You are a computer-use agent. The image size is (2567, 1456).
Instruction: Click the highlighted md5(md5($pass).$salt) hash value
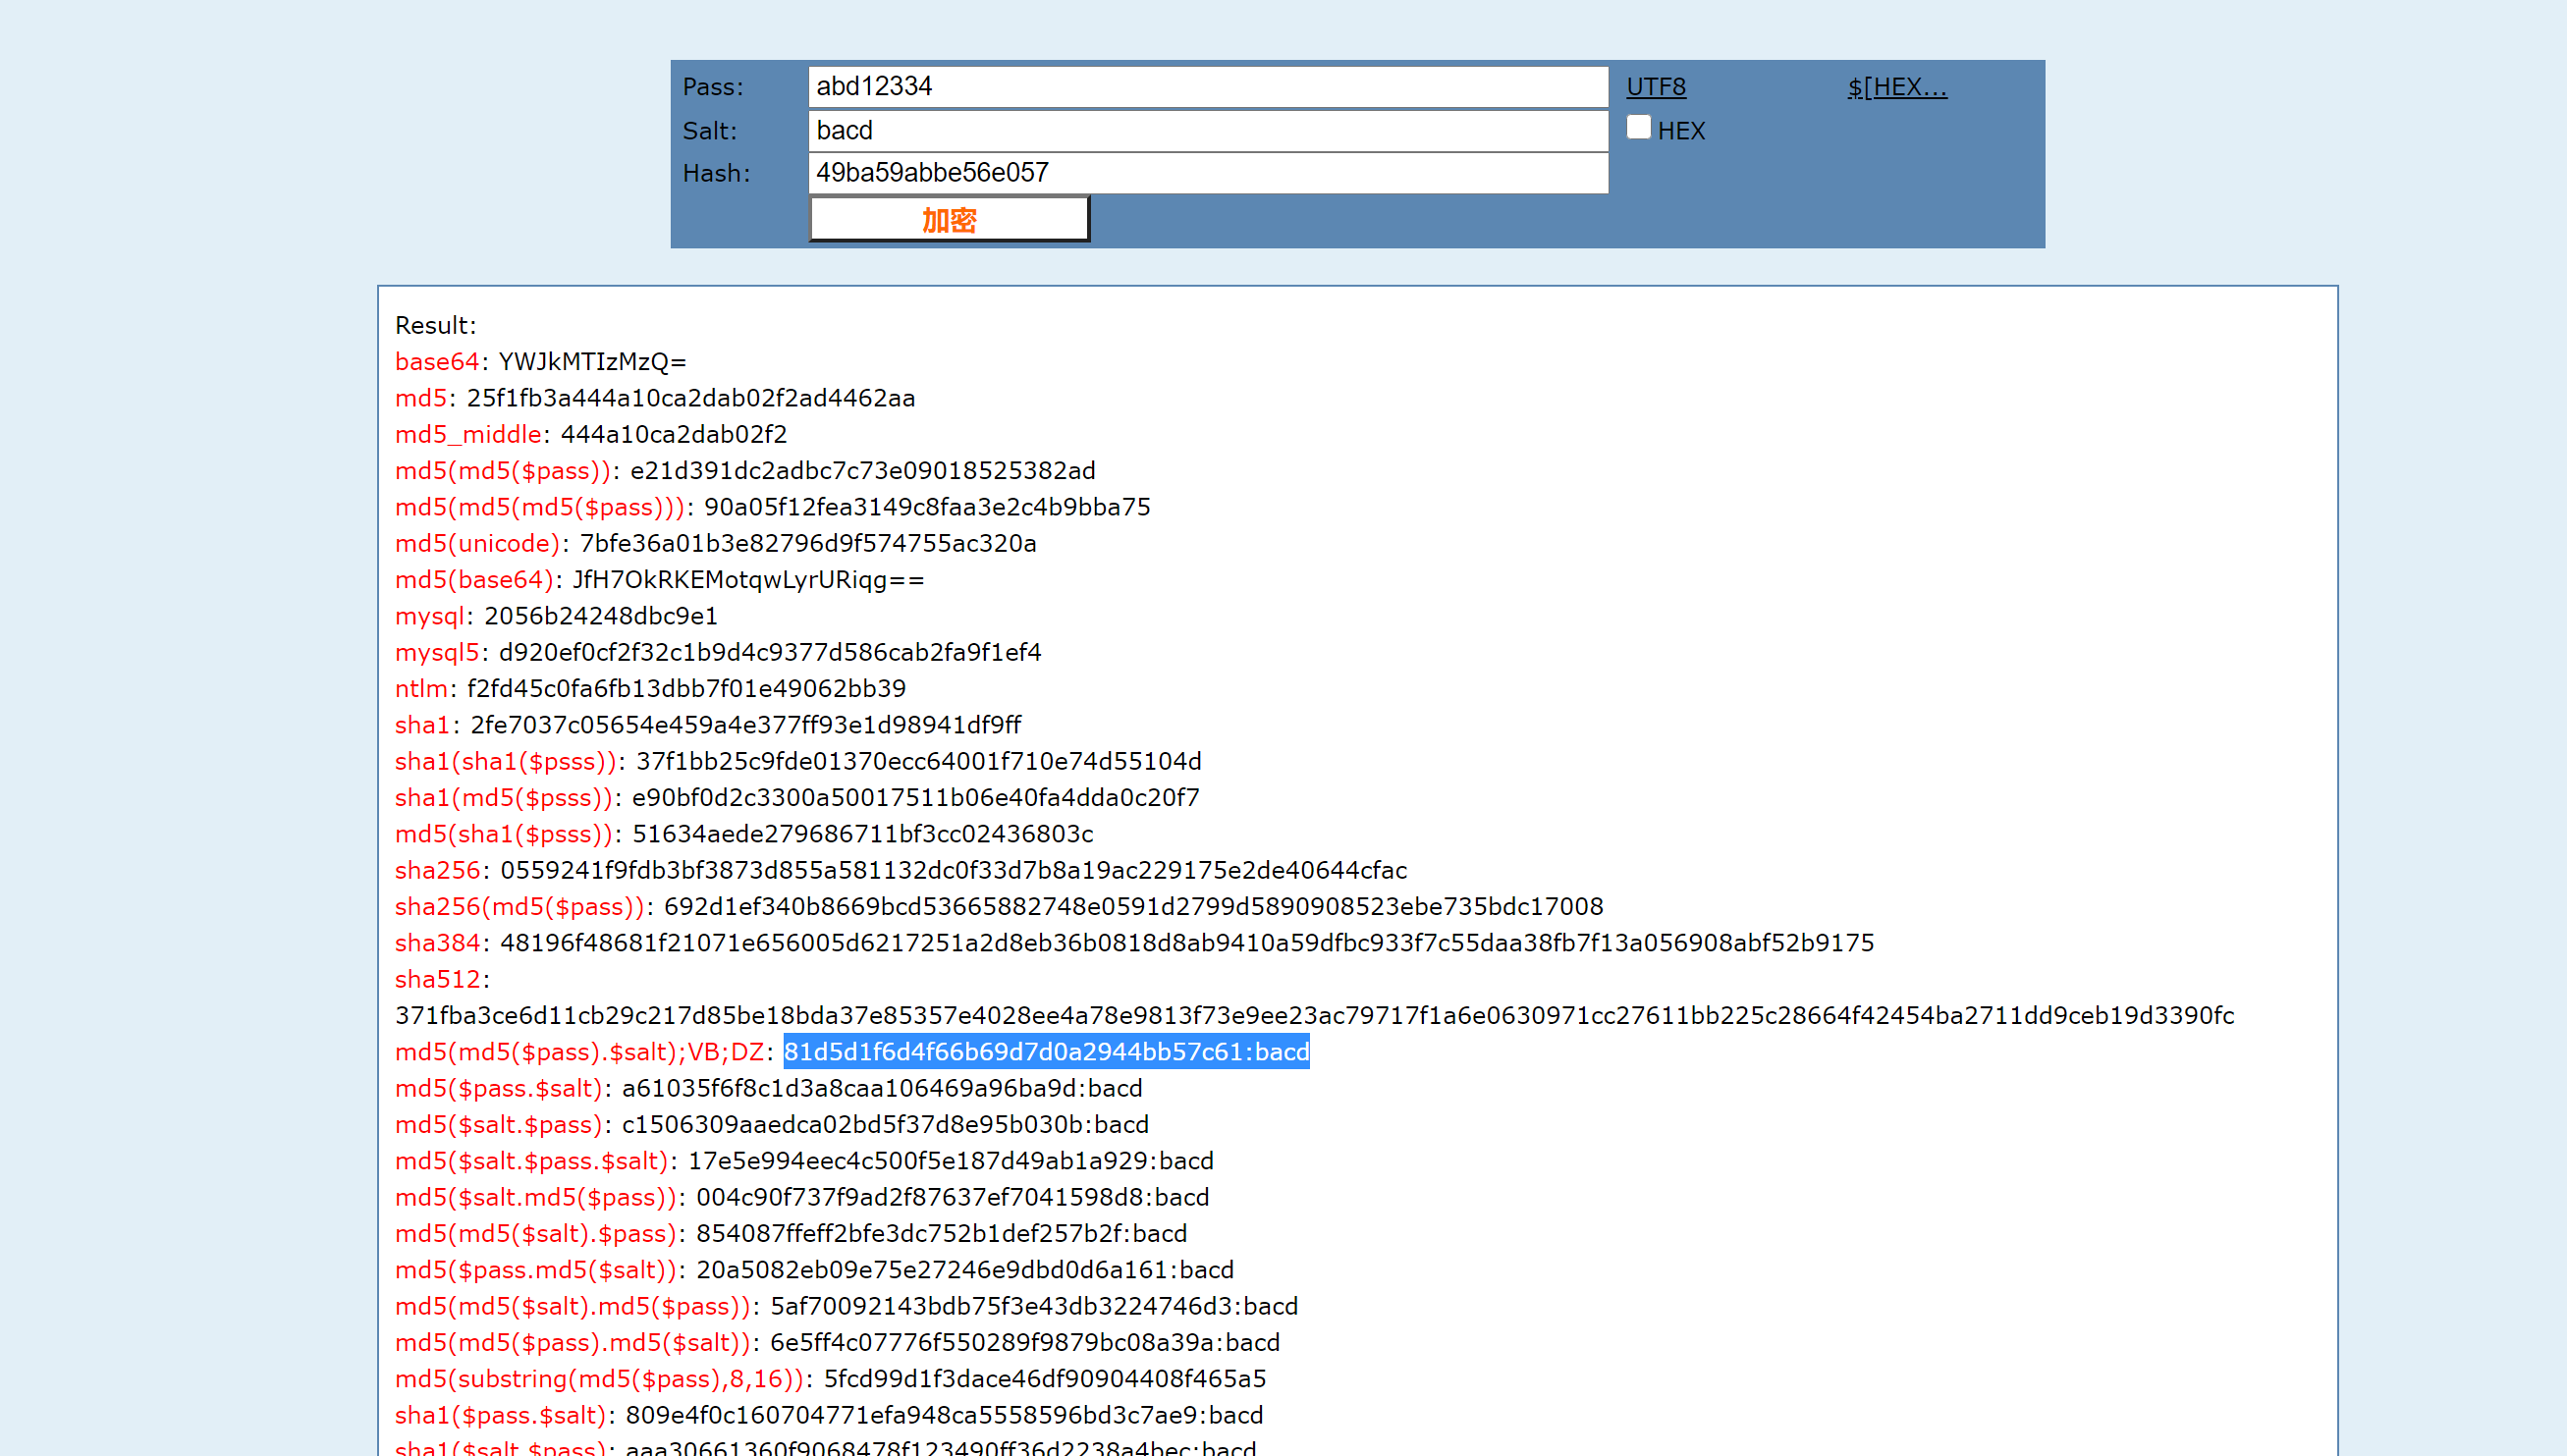pos(1045,1052)
